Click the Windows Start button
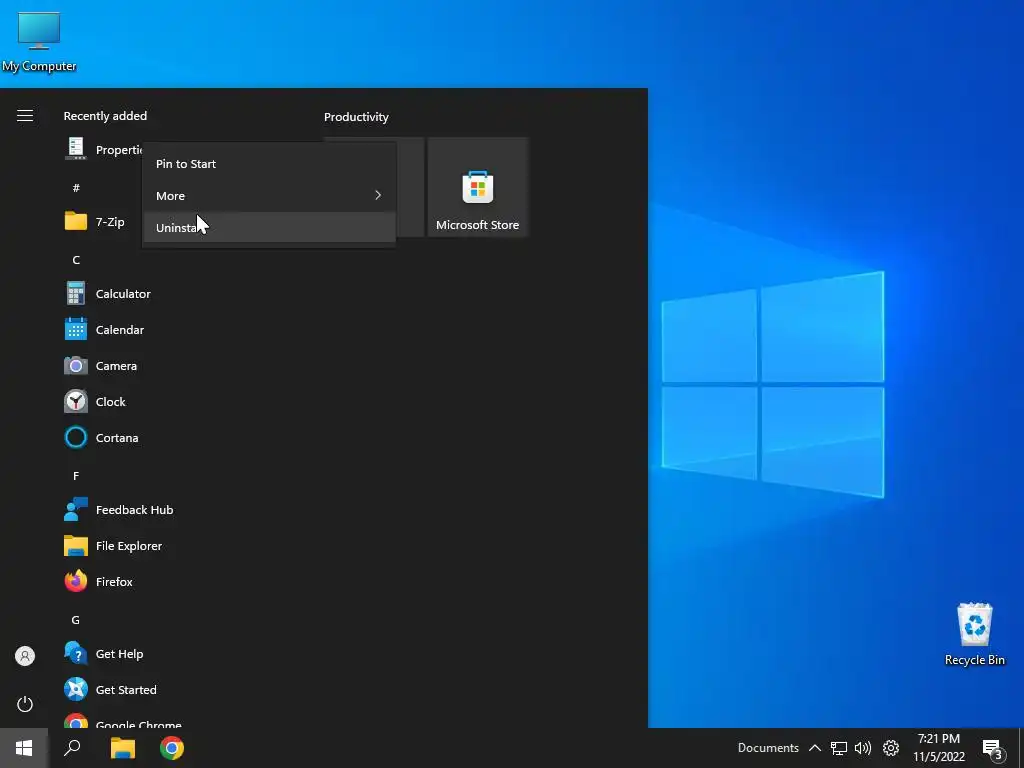 pyautogui.click(x=24, y=748)
